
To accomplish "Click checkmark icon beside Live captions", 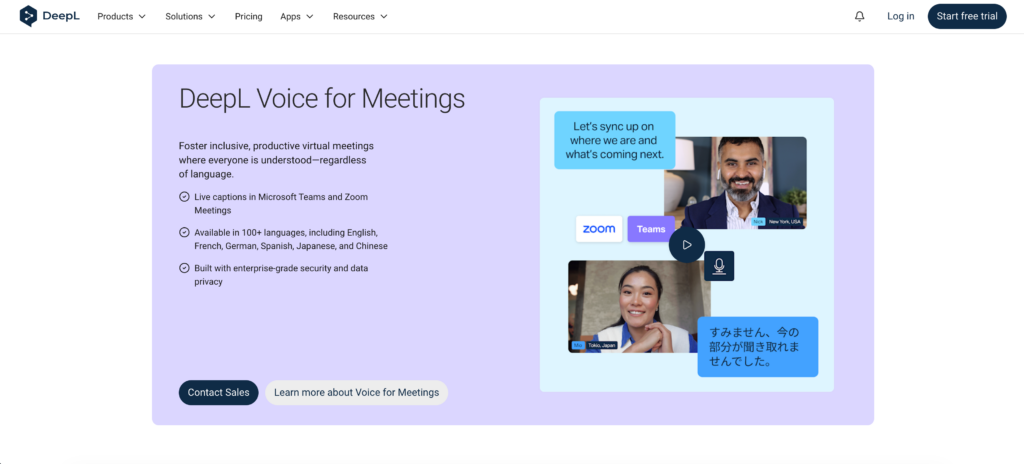I will [184, 197].
